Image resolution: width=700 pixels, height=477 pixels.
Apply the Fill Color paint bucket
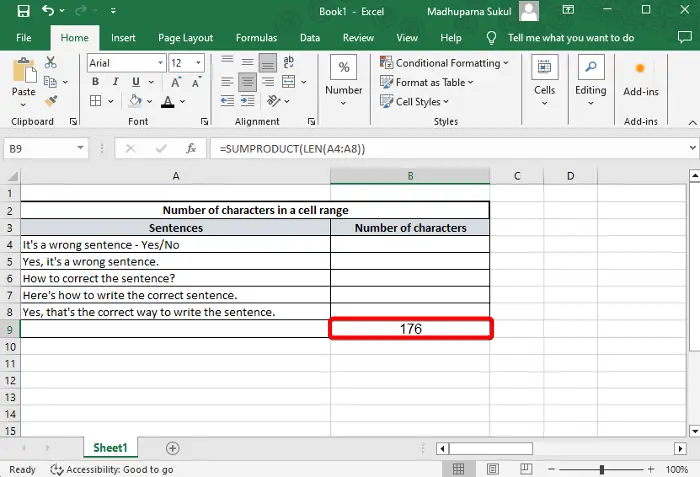(135, 101)
